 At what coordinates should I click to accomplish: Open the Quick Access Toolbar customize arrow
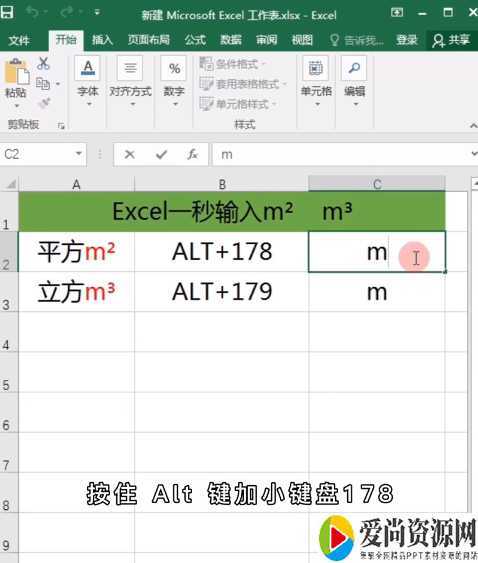(97, 13)
